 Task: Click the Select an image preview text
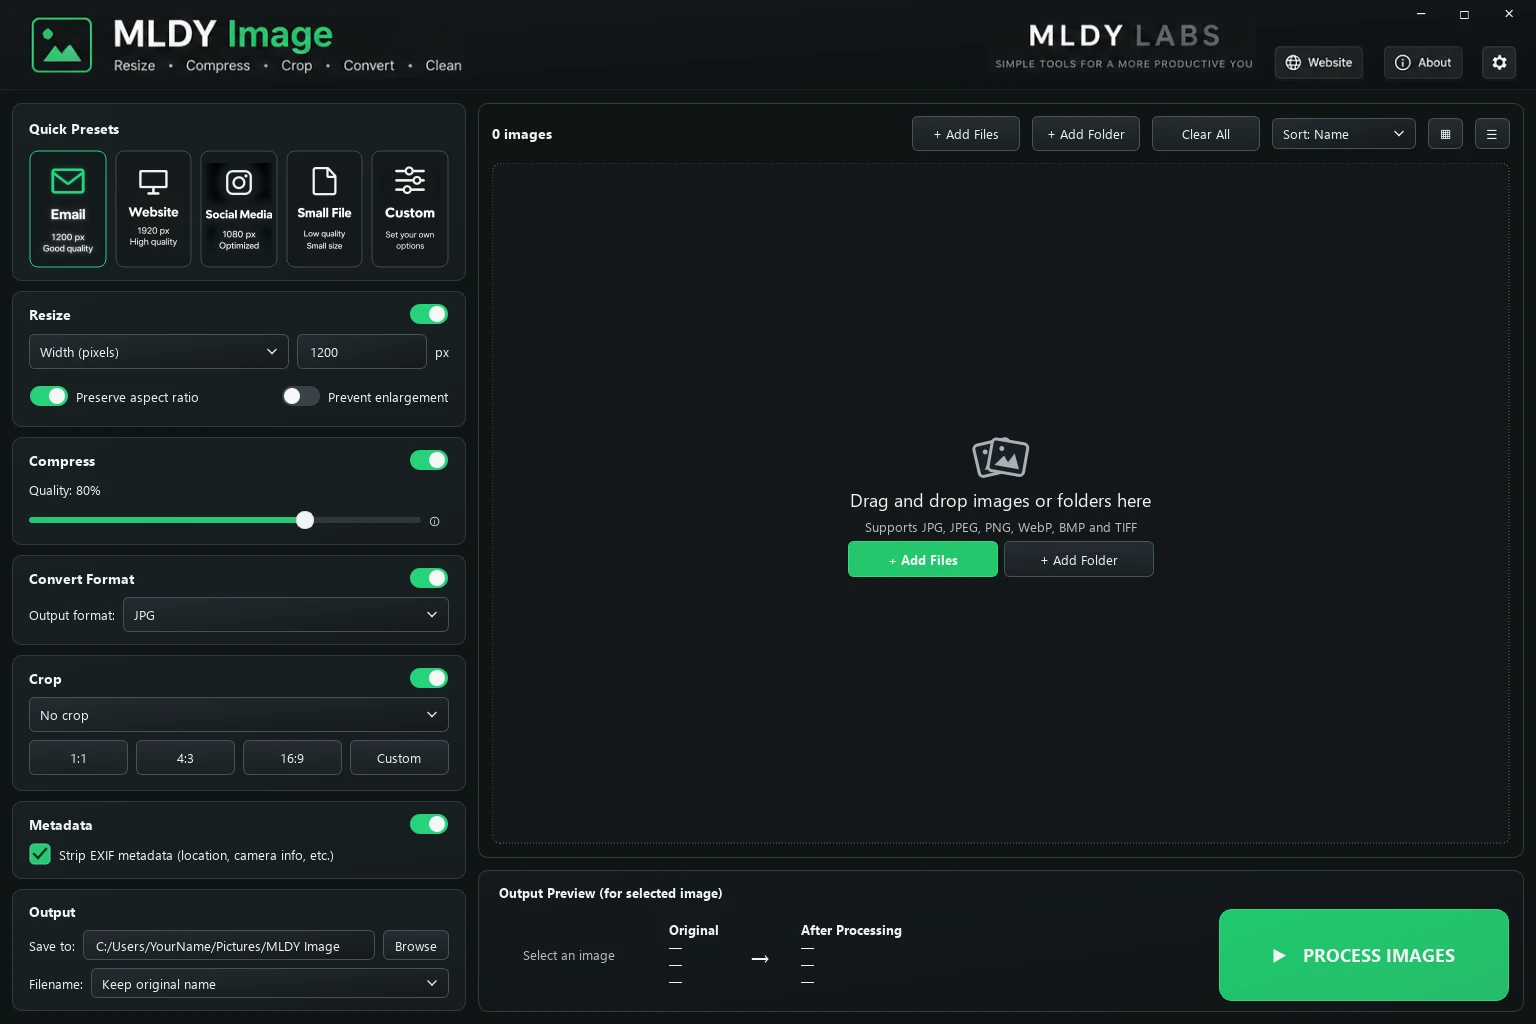coord(569,955)
